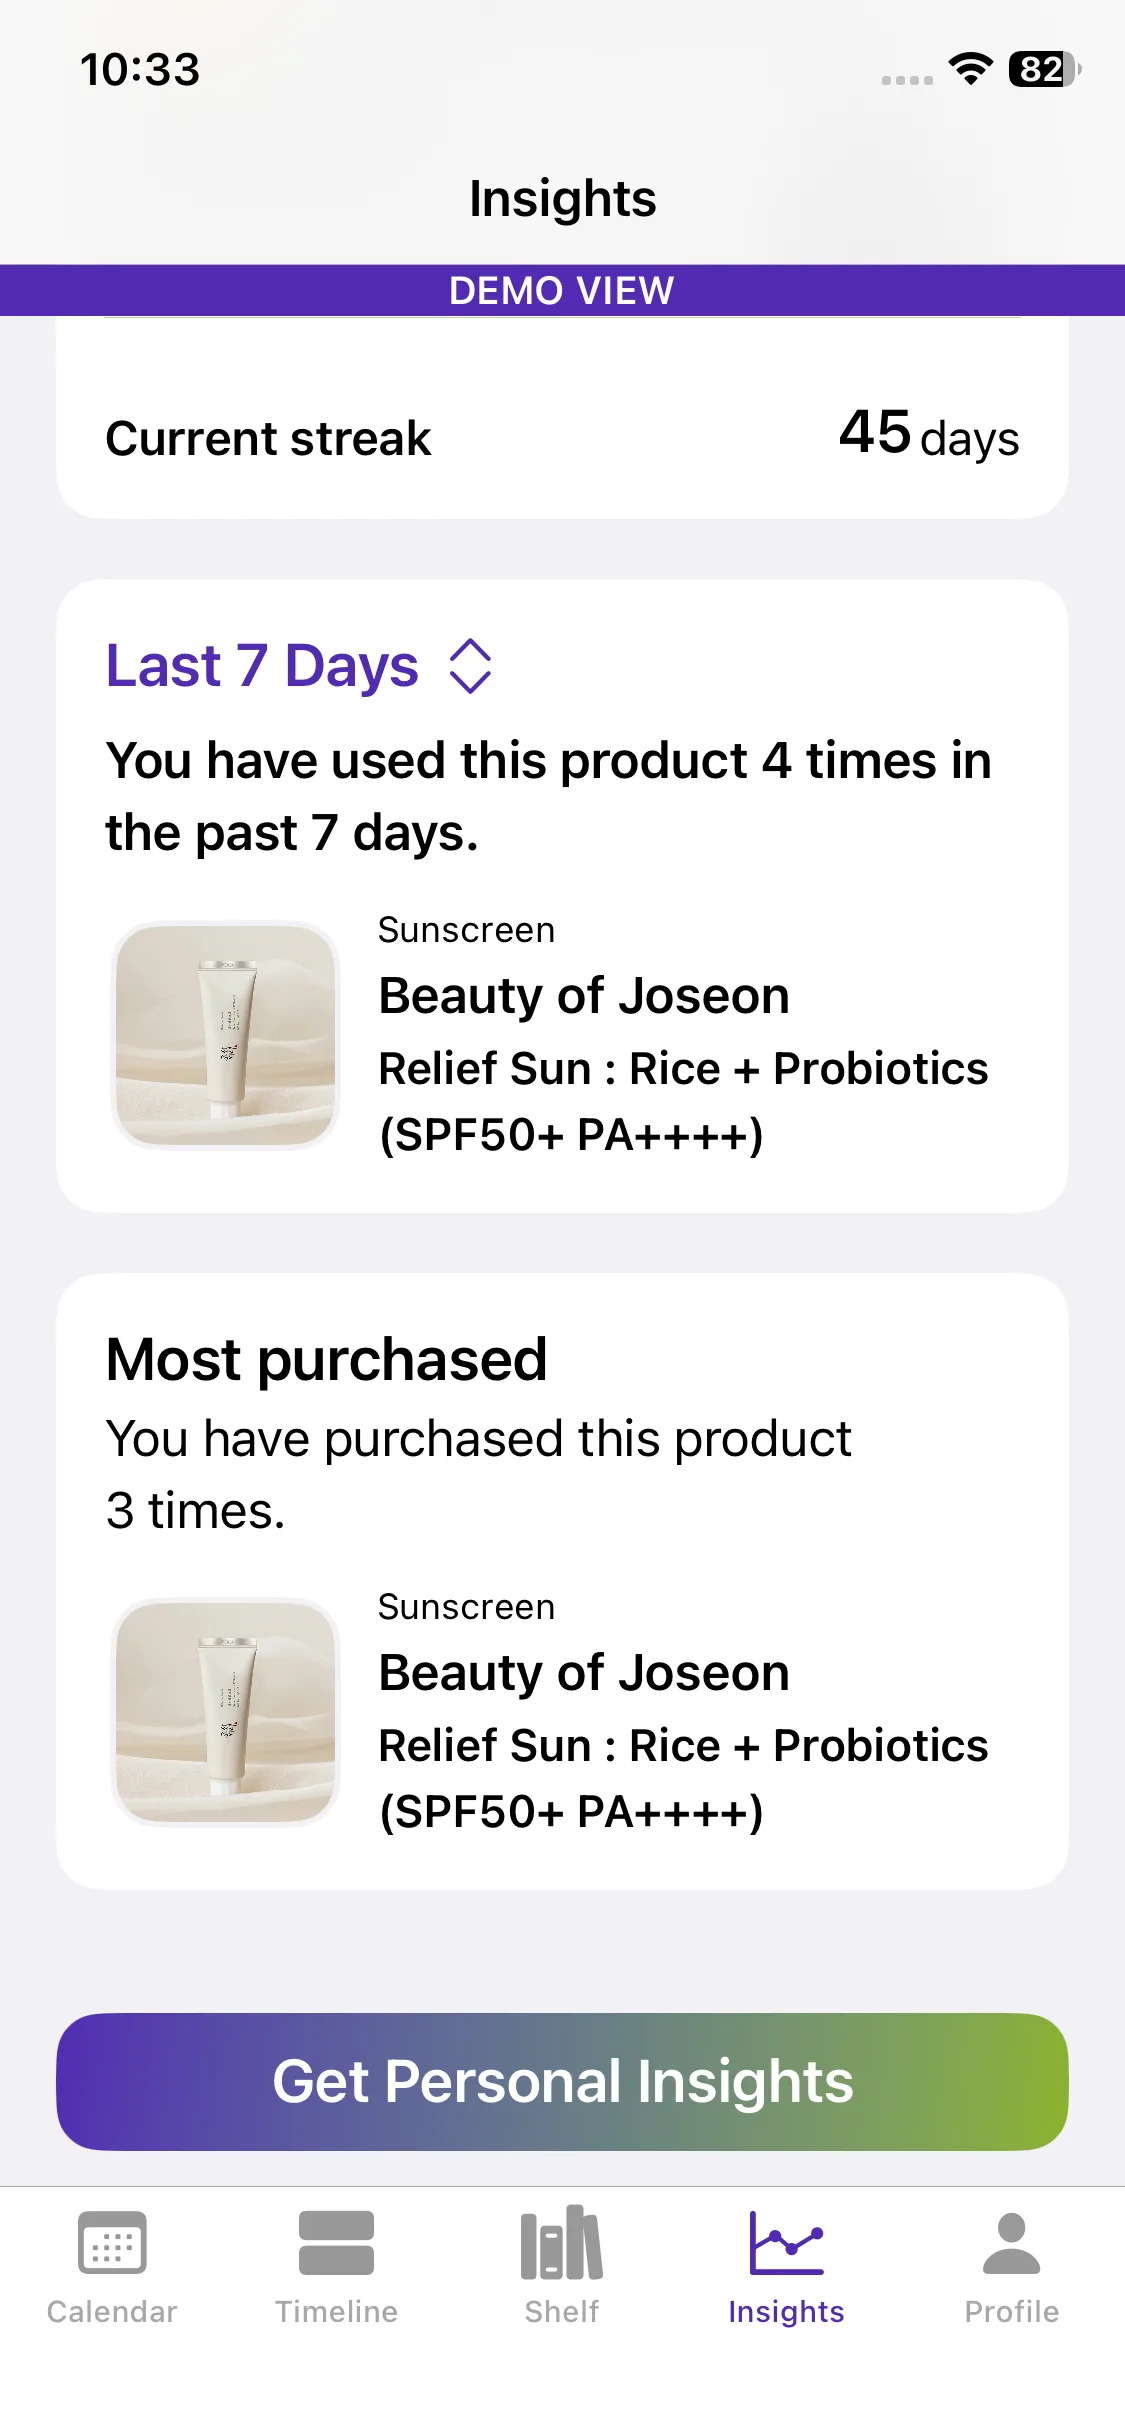Open sunscreen thumbnail in Most purchased card
This screenshot has height=2436, width=1125.
click(226, 1712)
